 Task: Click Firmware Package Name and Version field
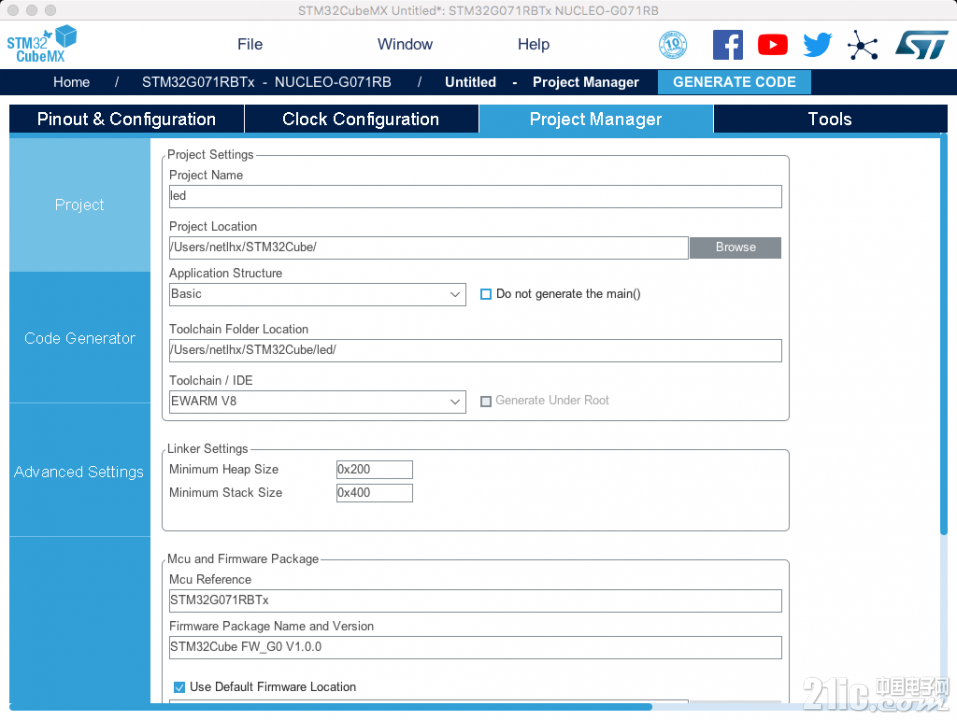click(475, 647)
